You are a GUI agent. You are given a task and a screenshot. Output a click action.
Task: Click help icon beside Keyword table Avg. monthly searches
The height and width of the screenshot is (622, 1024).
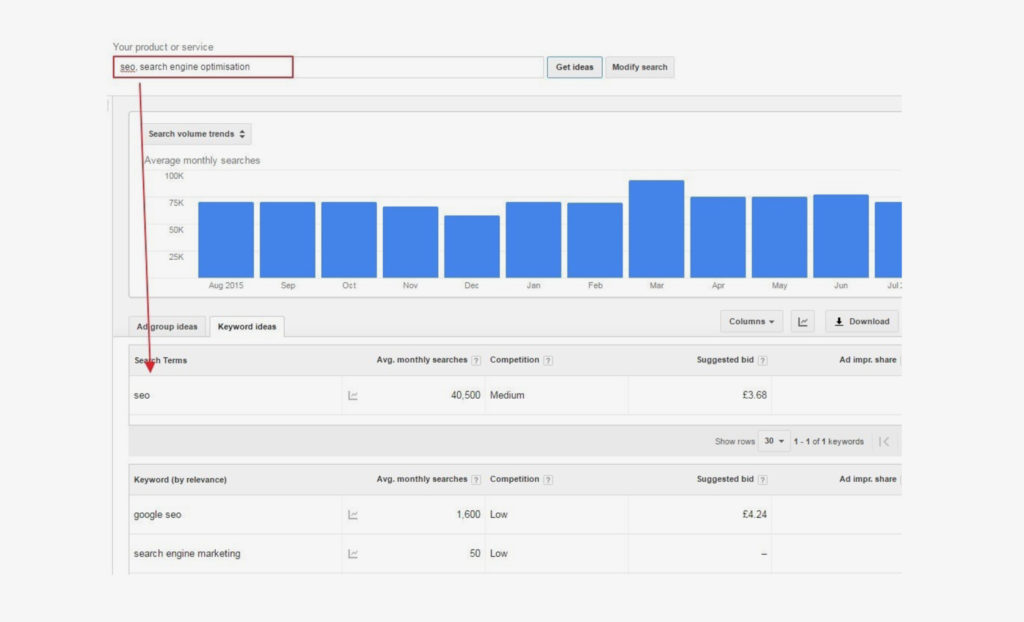point(476,480)
